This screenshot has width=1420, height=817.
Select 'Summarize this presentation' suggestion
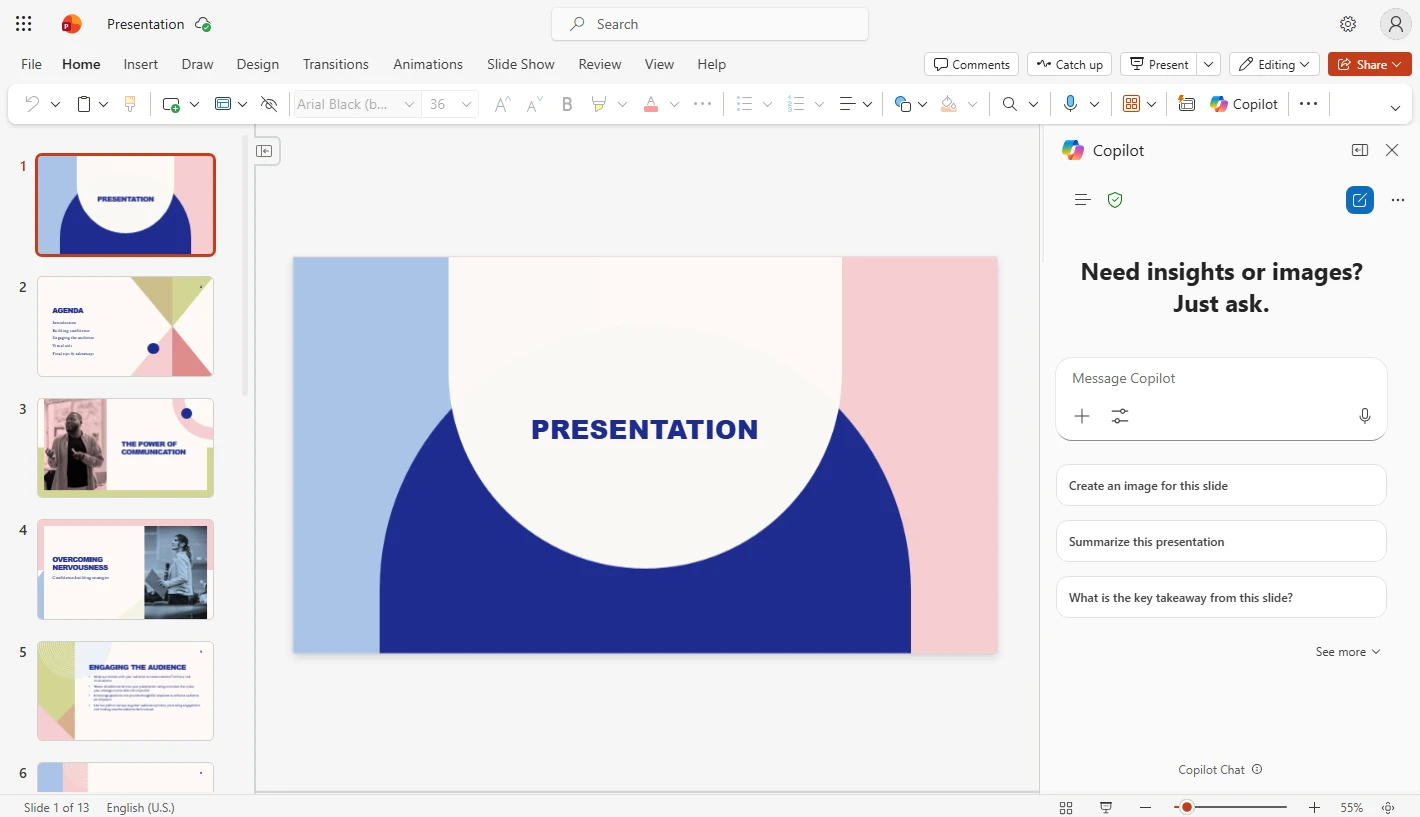pyautogui.click(x=1220, y=542)
